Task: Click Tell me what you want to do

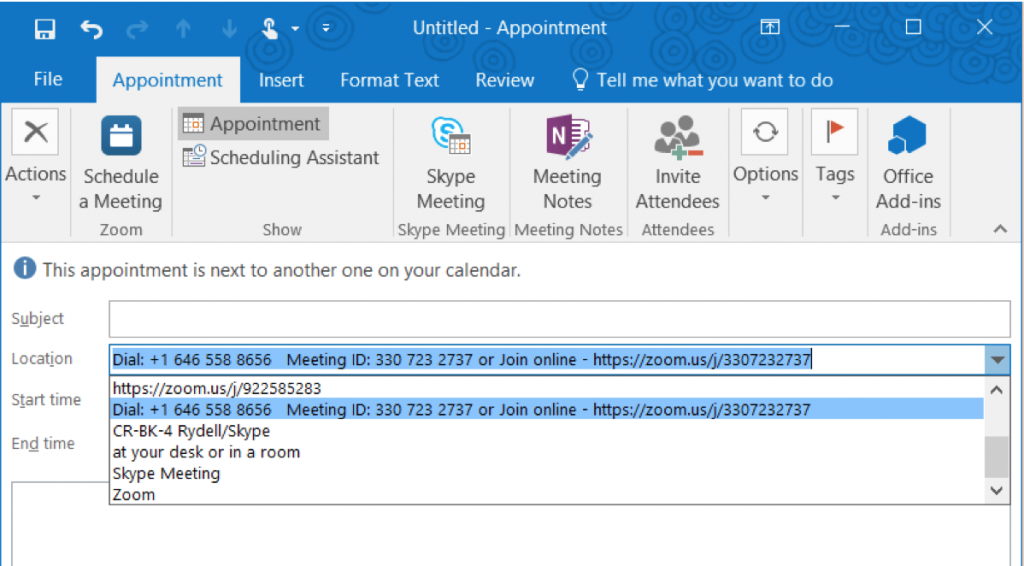Action: coord(703,80)
